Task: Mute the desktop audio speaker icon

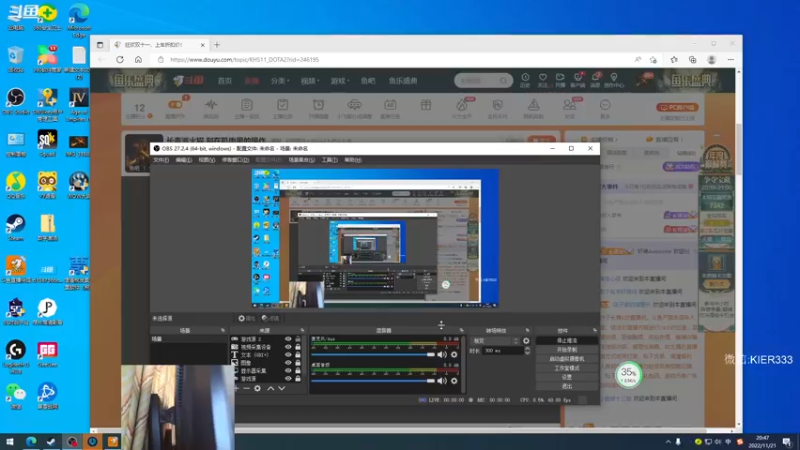Action: click(442, 381)
